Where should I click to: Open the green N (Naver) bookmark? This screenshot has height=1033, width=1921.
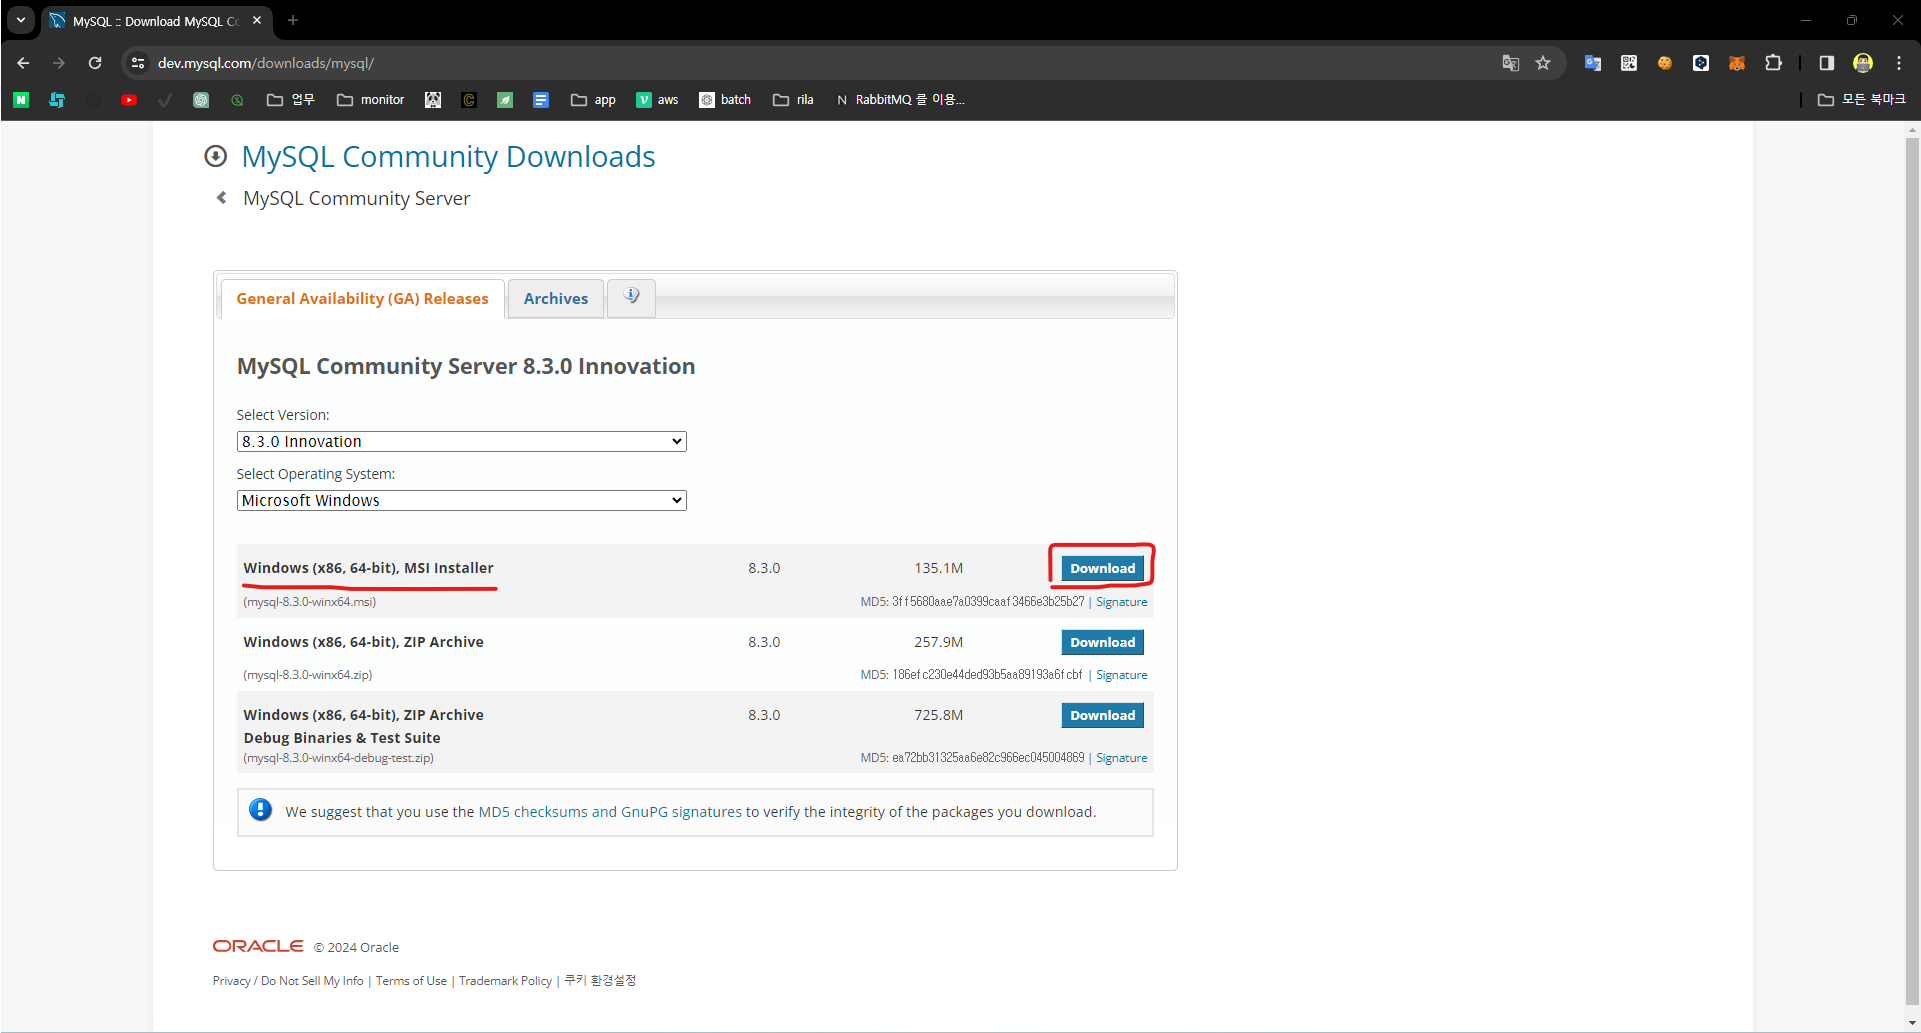21,100
